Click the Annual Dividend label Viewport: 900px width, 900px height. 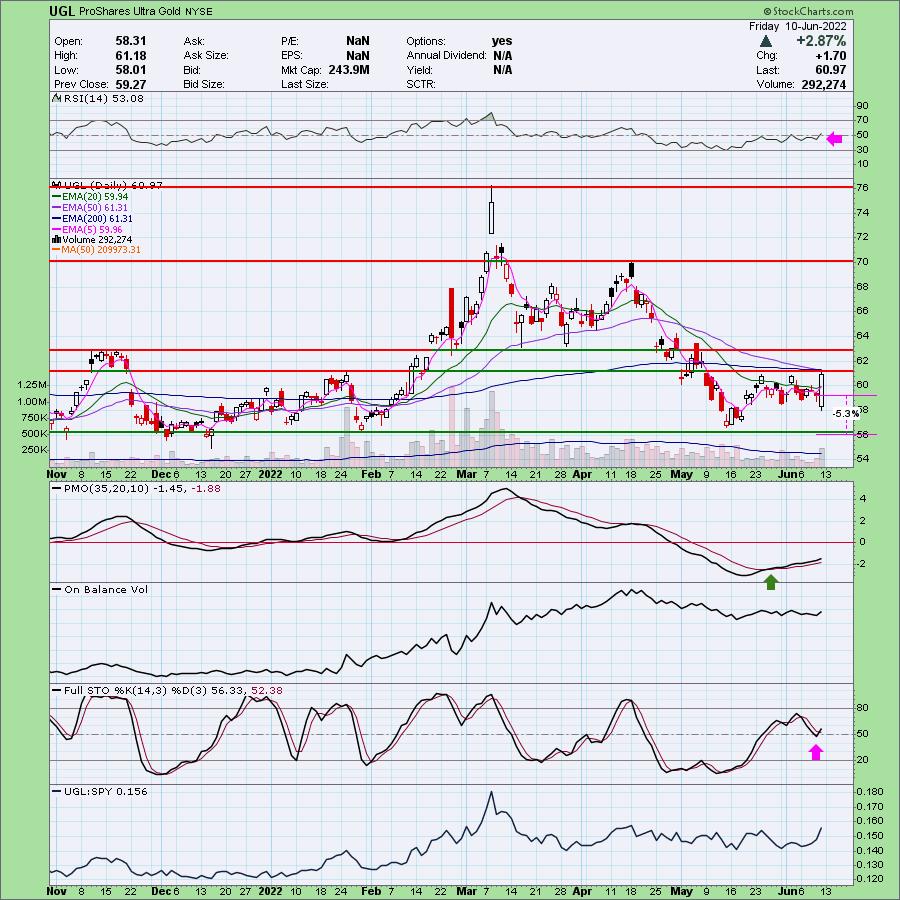(446, 56)
